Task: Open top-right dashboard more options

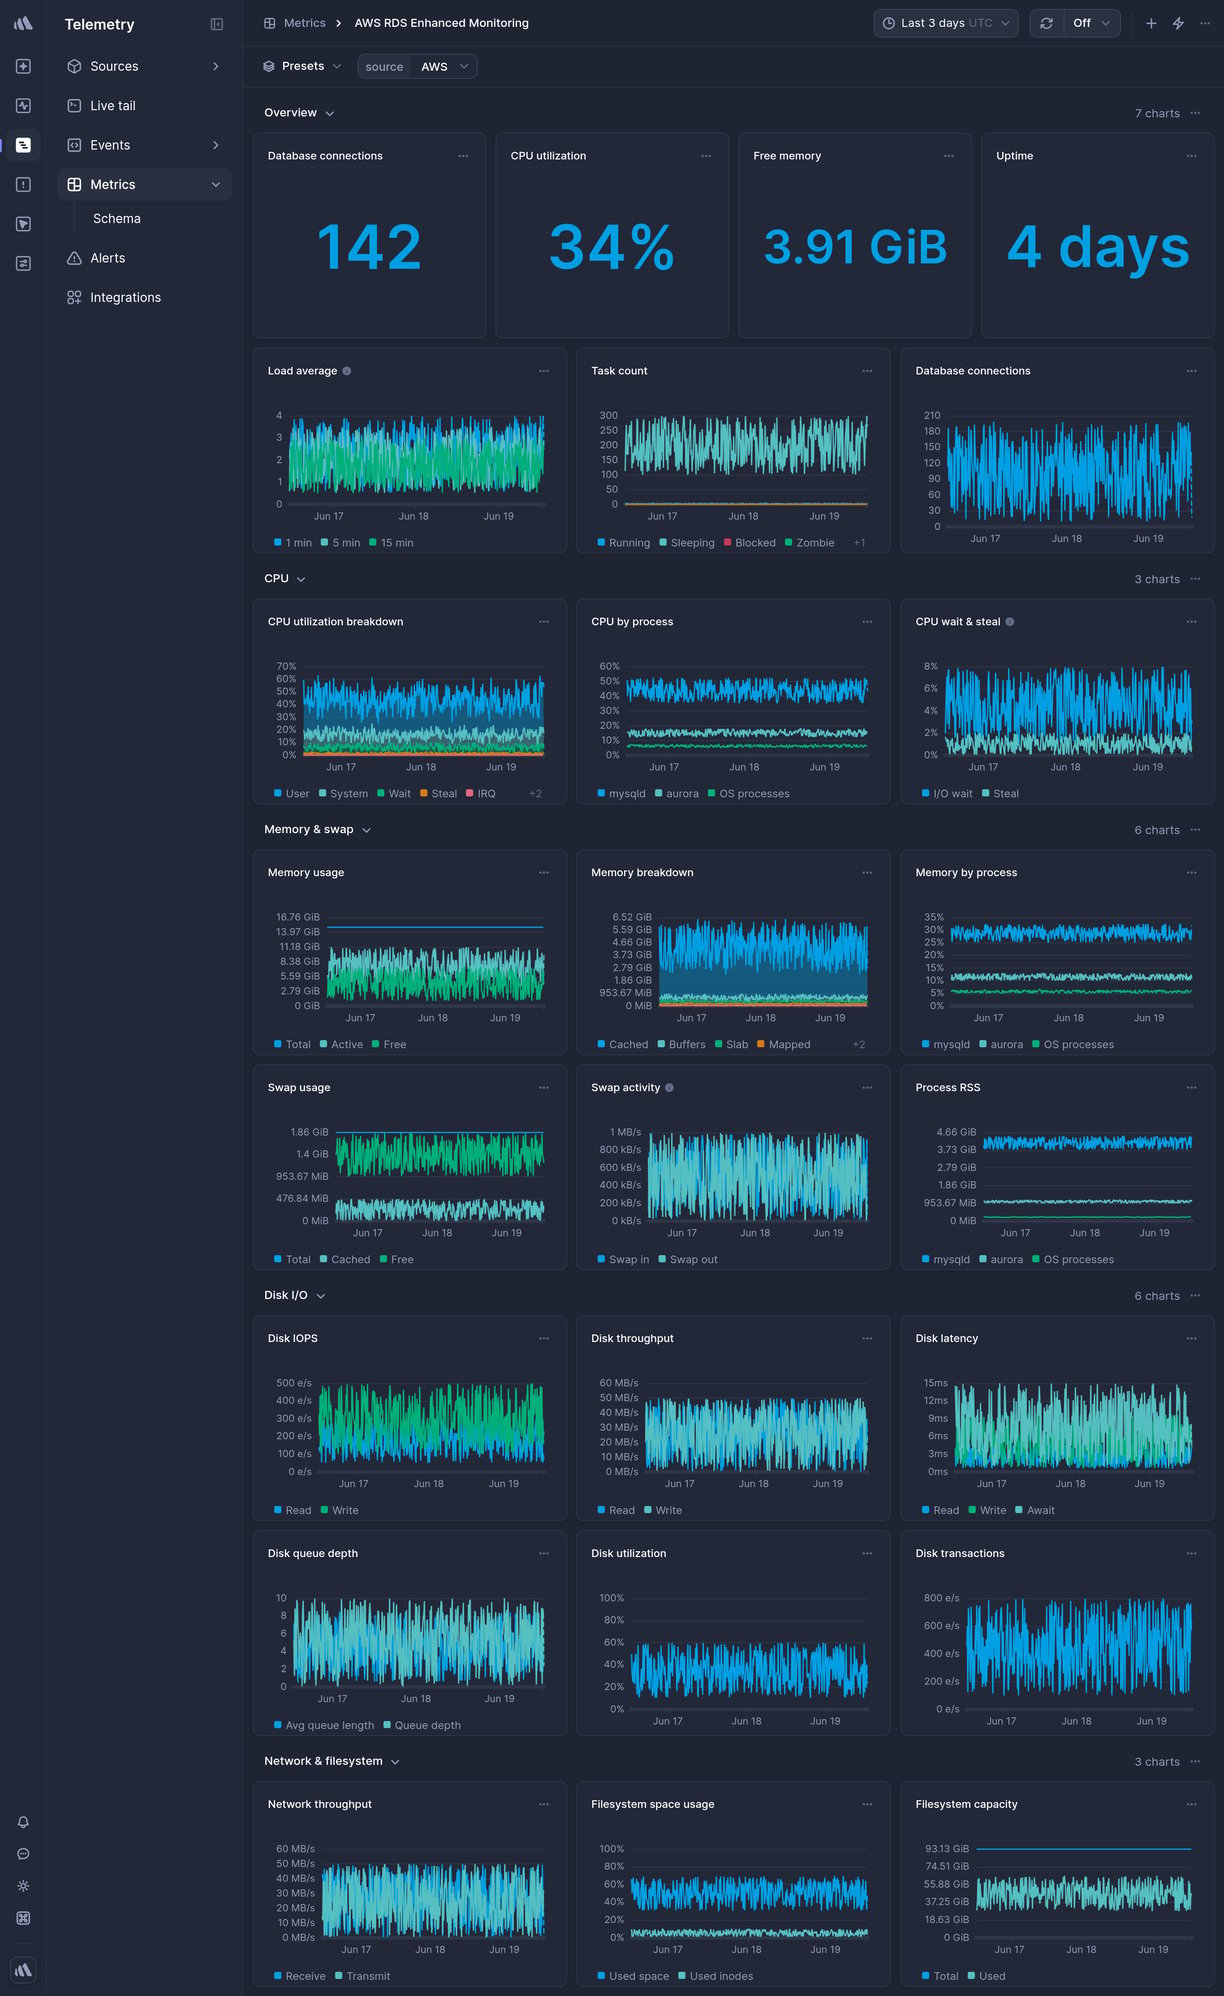Action: [x=1205, y=23]
